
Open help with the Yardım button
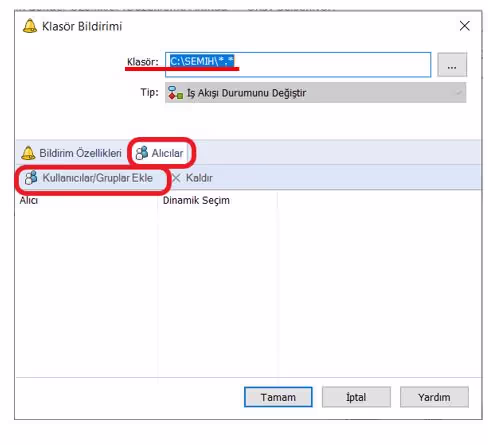click(434, 397)
